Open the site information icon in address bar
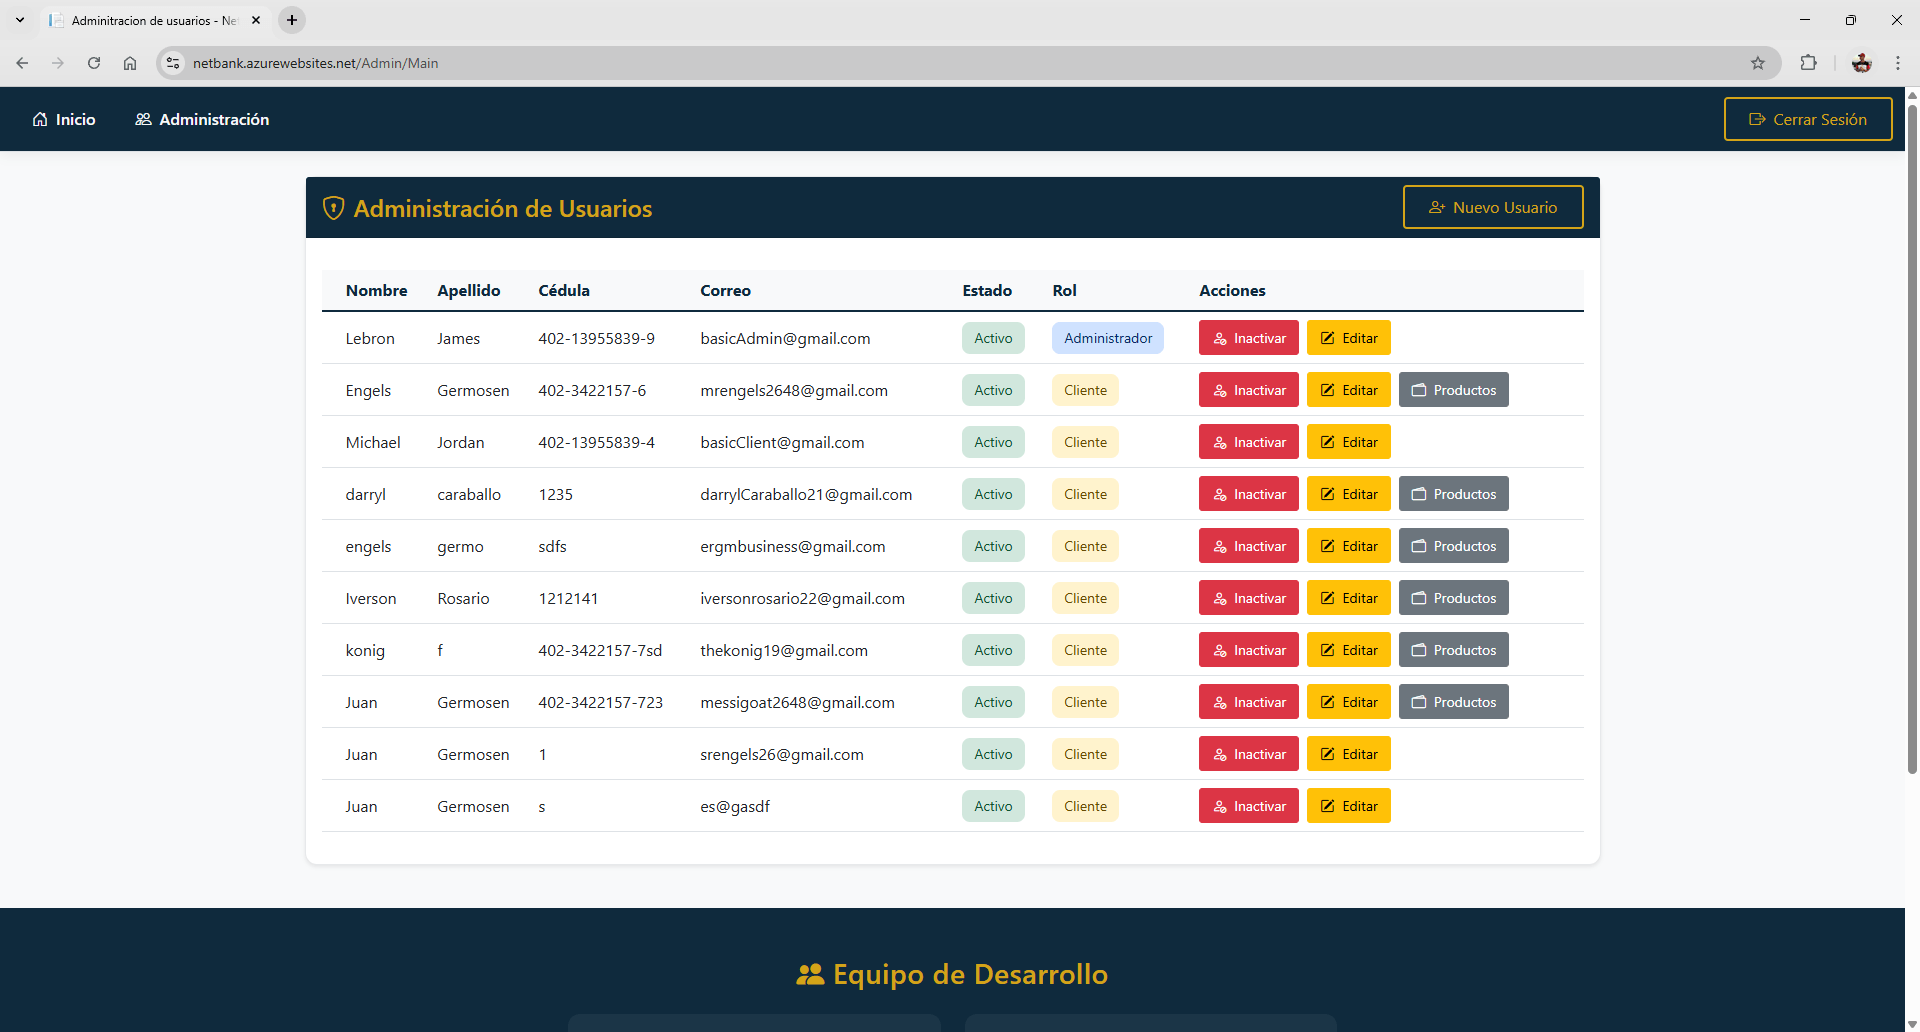This screenshot has height=1032, width=1920. pyautogui.click(x=173, y=63)
